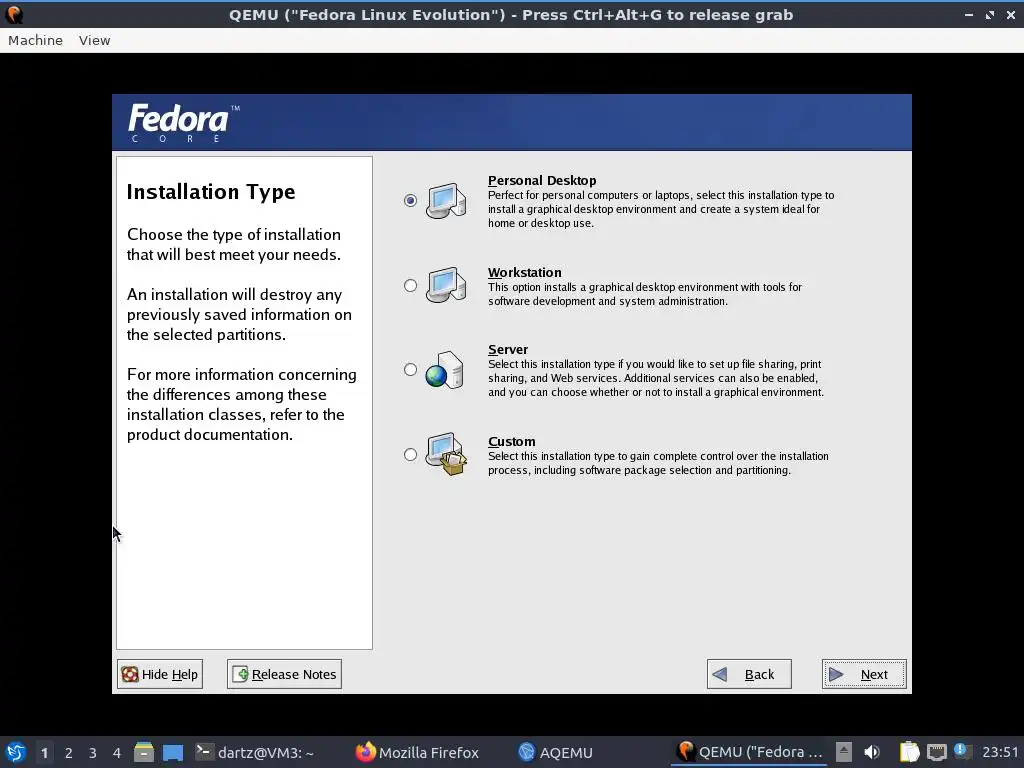Click the Workstation heading label
This screenshot has width=1024, height=768.
coord(524,272)
